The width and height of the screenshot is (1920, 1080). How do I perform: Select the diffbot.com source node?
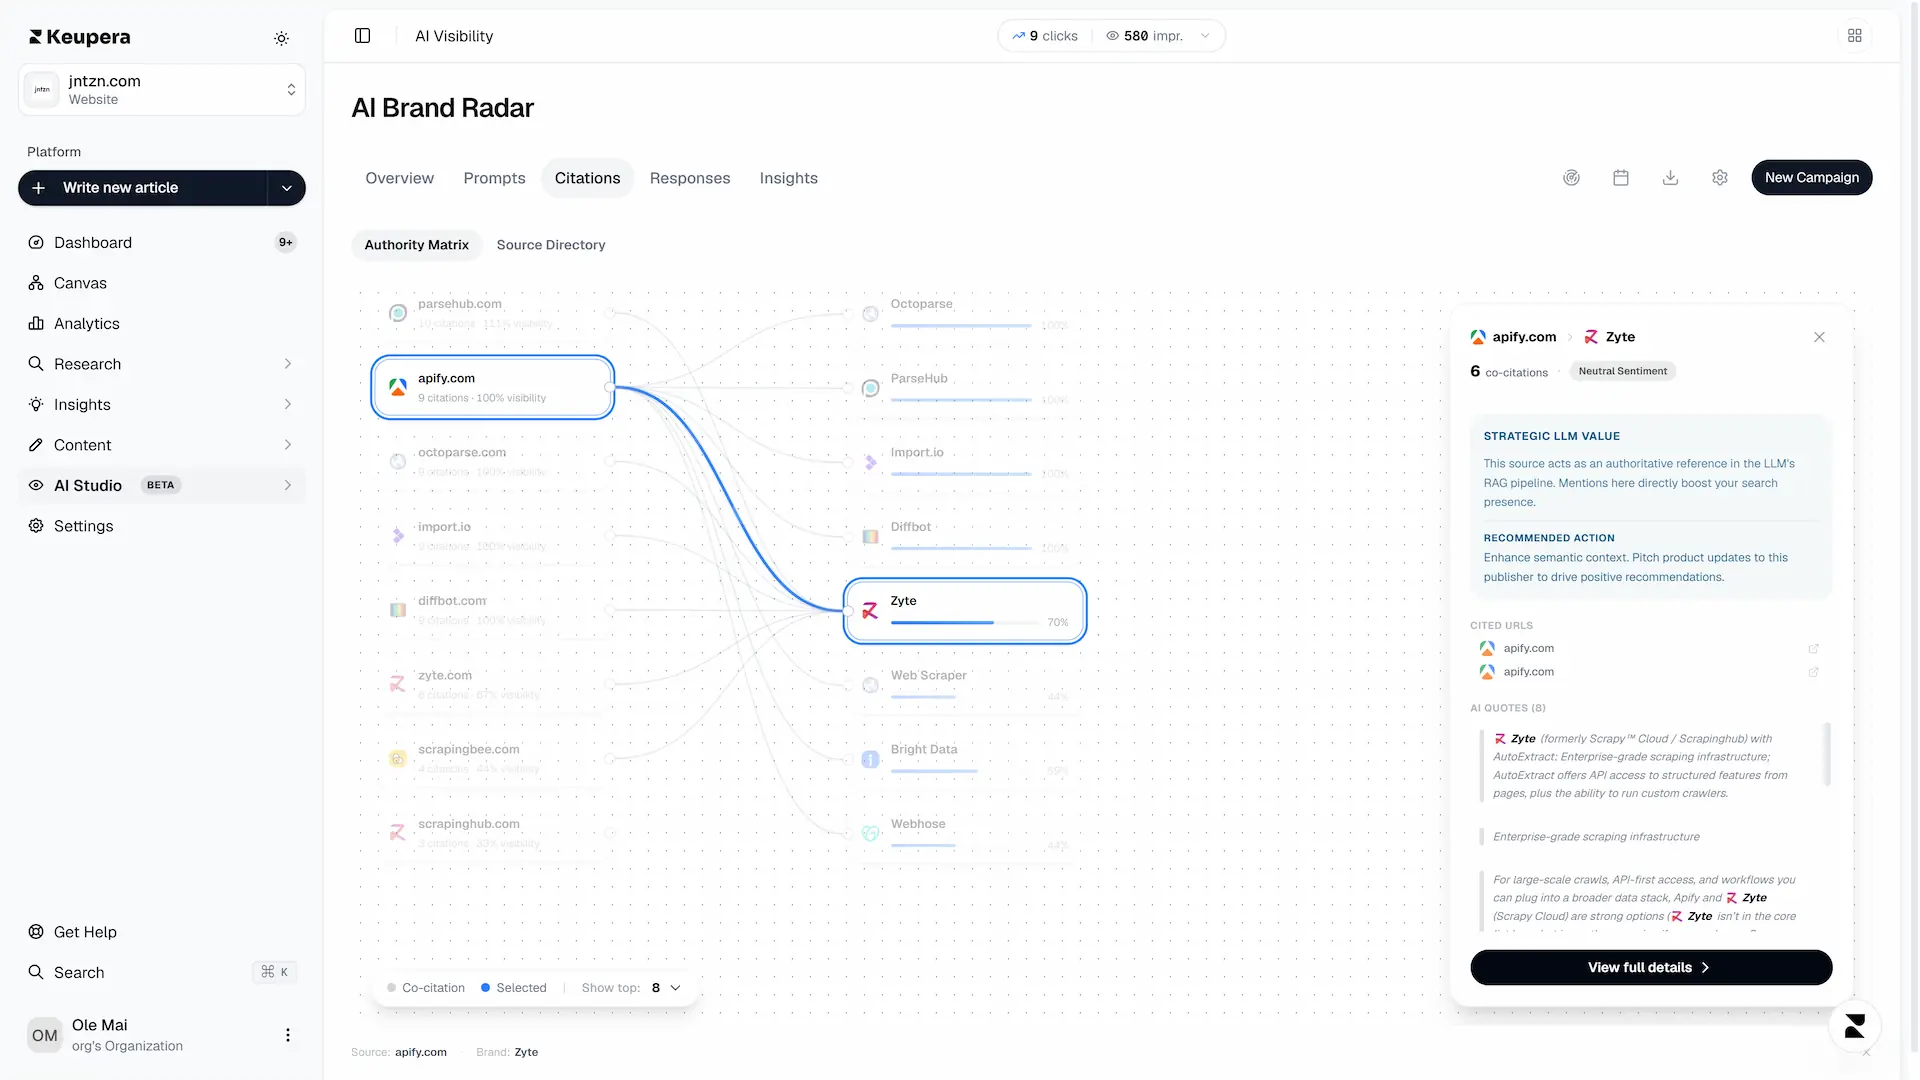pyautogui.click(x=492, y=610)
